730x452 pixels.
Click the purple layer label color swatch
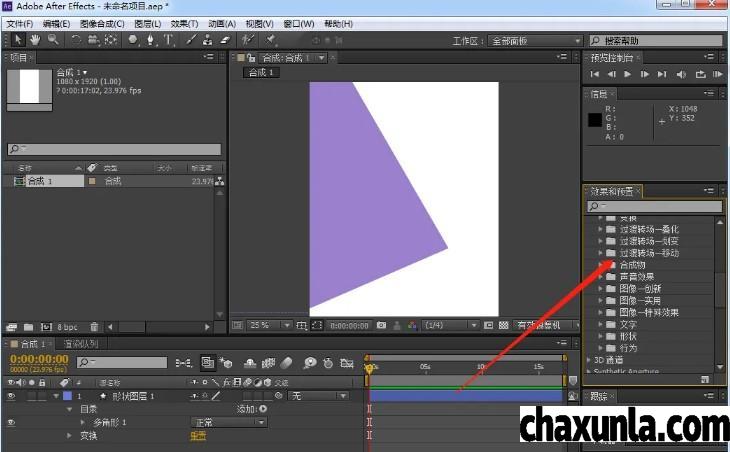(x=67, y=396)
